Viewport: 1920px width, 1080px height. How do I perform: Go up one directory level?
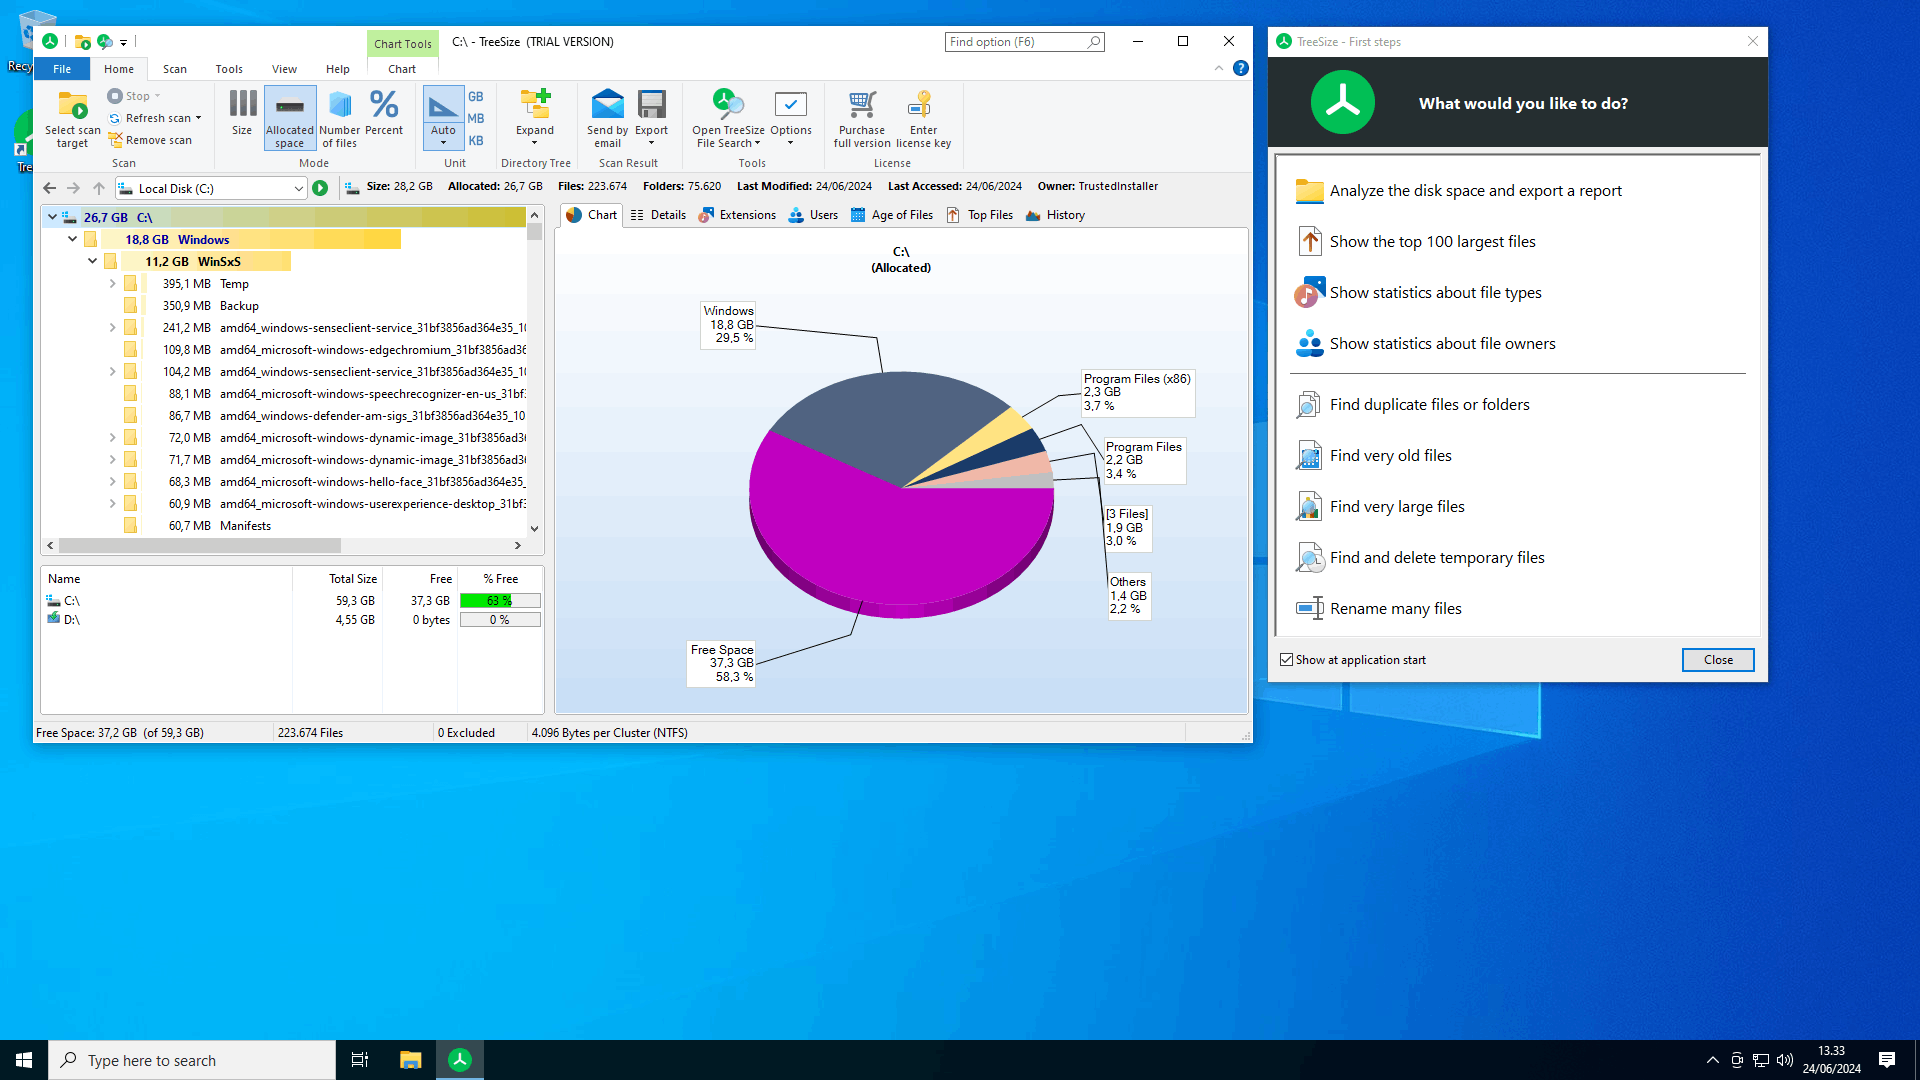point(98,188)
